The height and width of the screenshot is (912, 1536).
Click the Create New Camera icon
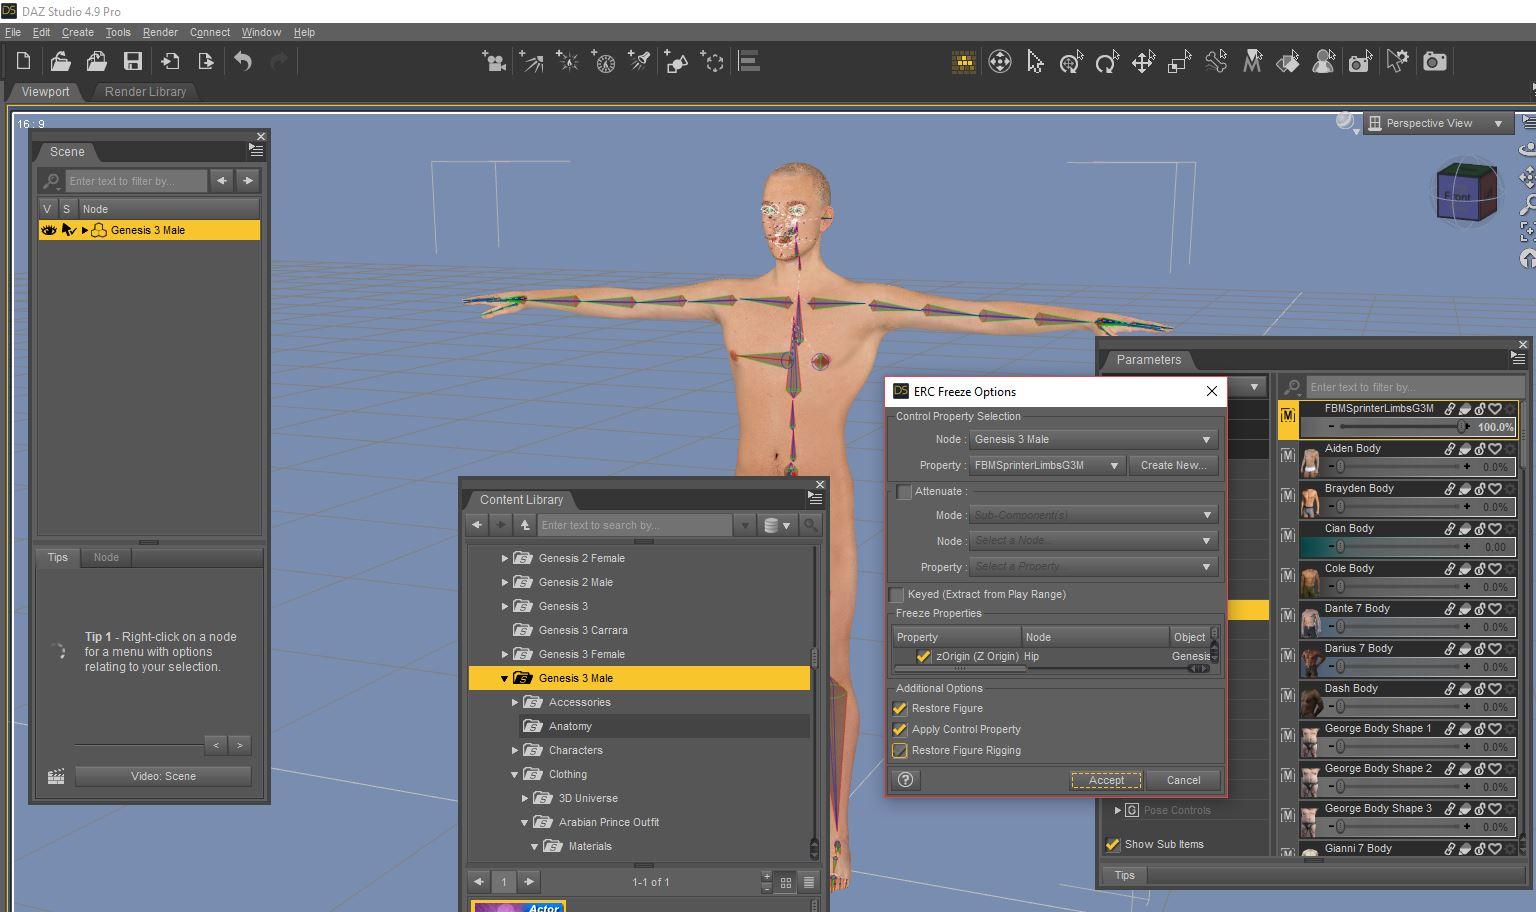[x=494, y=62]
